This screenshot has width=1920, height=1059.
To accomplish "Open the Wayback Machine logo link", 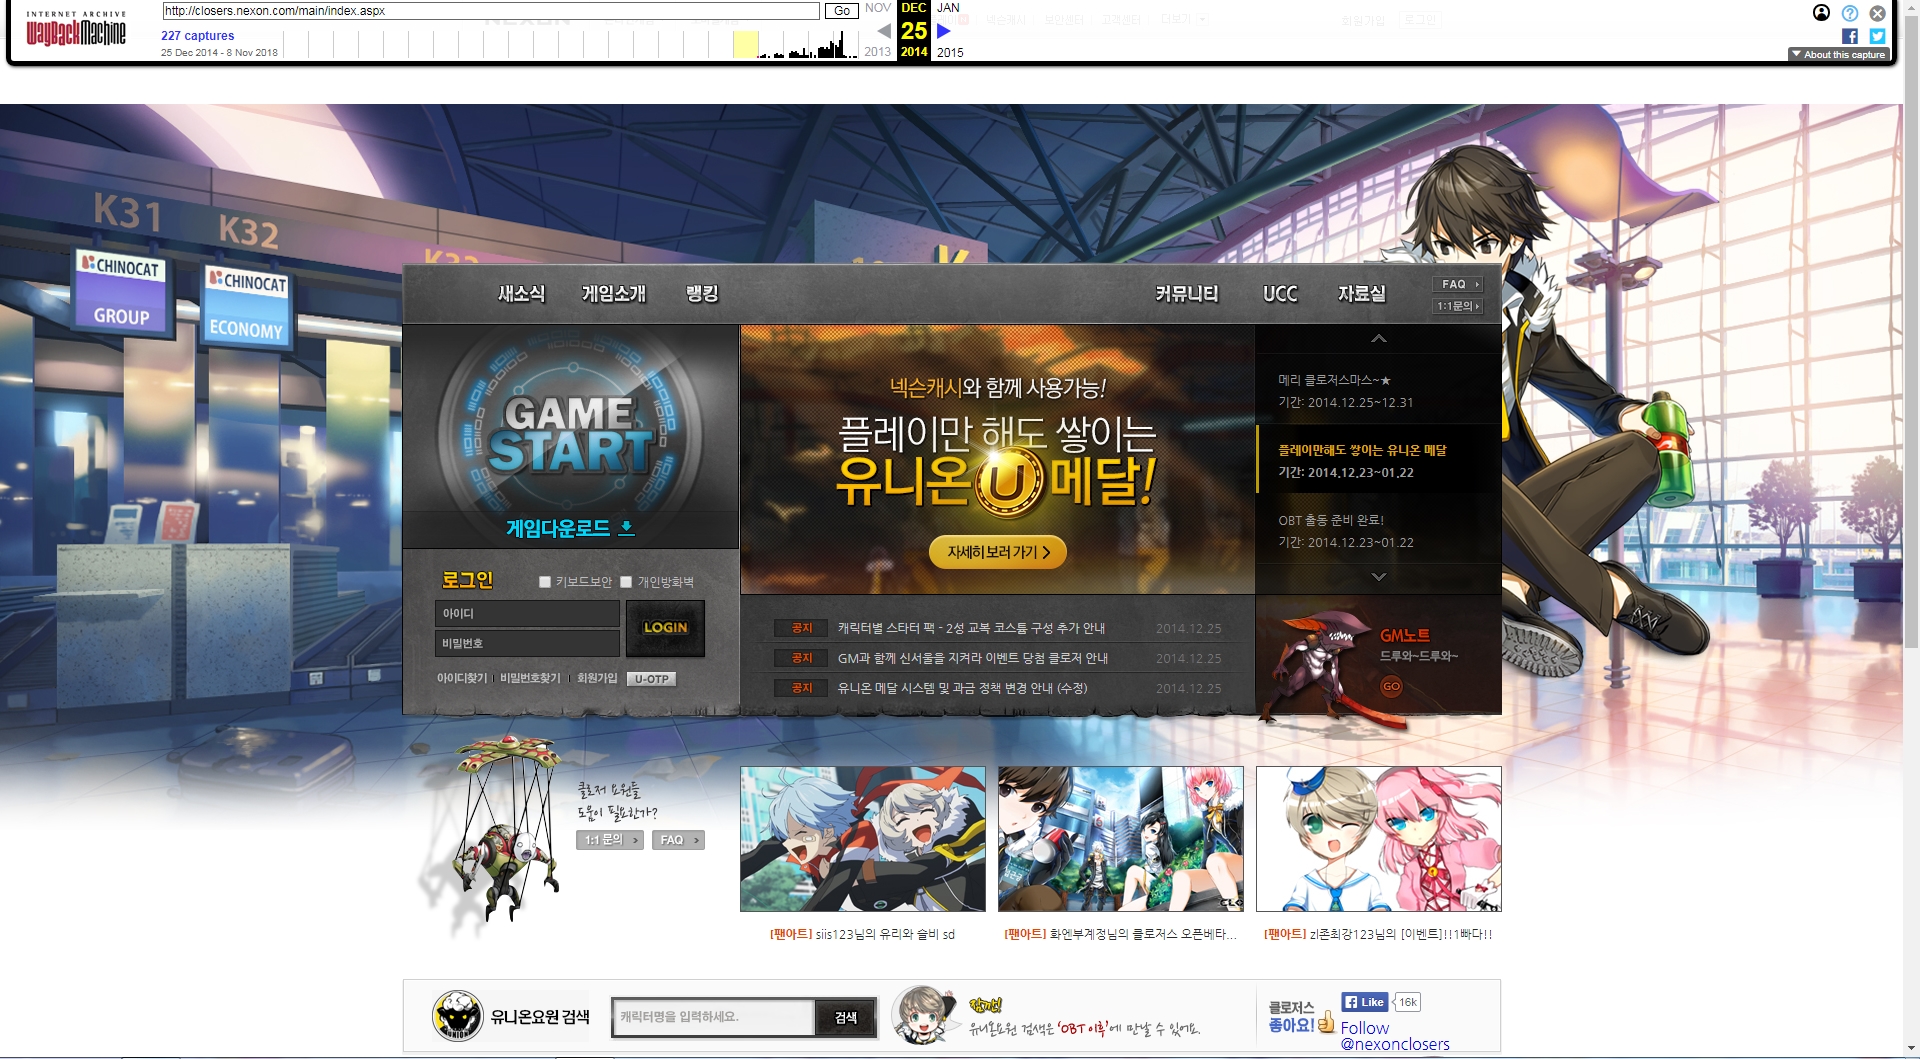I will [x=76, y=29].
